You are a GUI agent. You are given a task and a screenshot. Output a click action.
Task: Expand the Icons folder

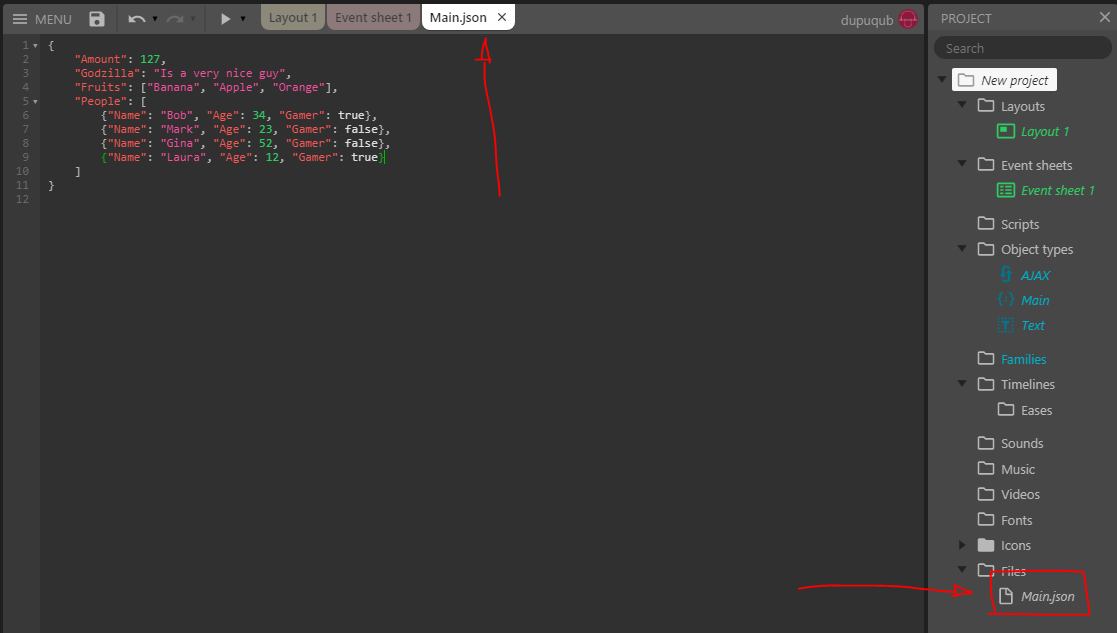point(962,545)
